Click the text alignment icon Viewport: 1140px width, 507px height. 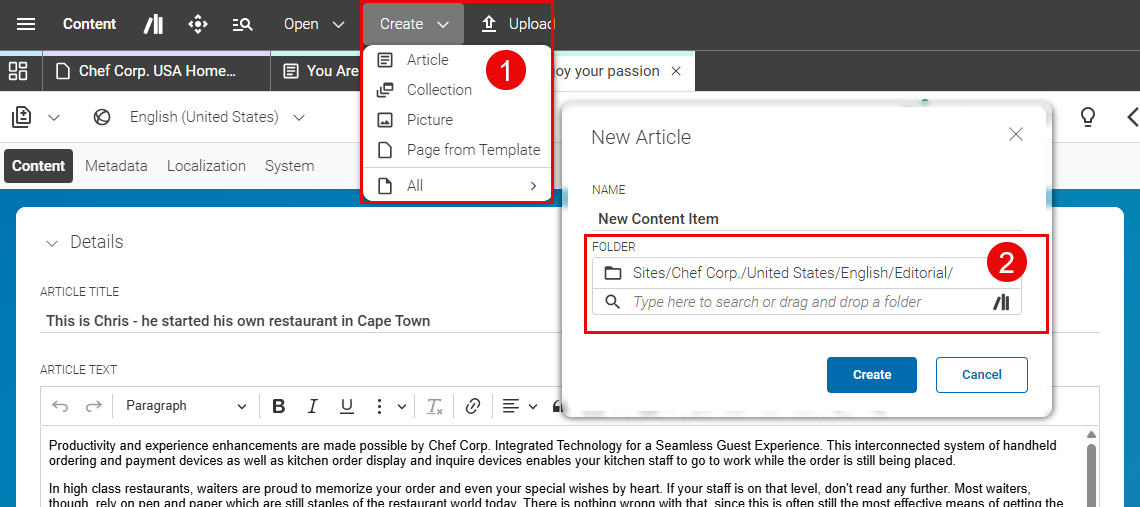pyautogui.click(x=512, y=406)
